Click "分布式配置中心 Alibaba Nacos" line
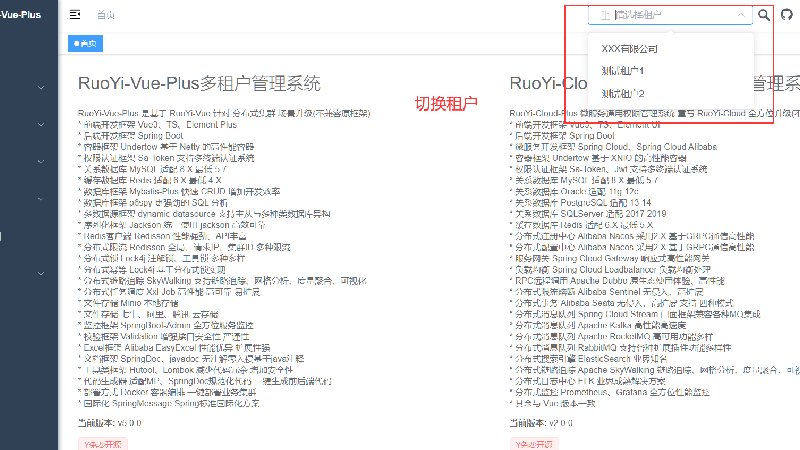Viewport: 800px width, 450px height. (x=632, y=247)
